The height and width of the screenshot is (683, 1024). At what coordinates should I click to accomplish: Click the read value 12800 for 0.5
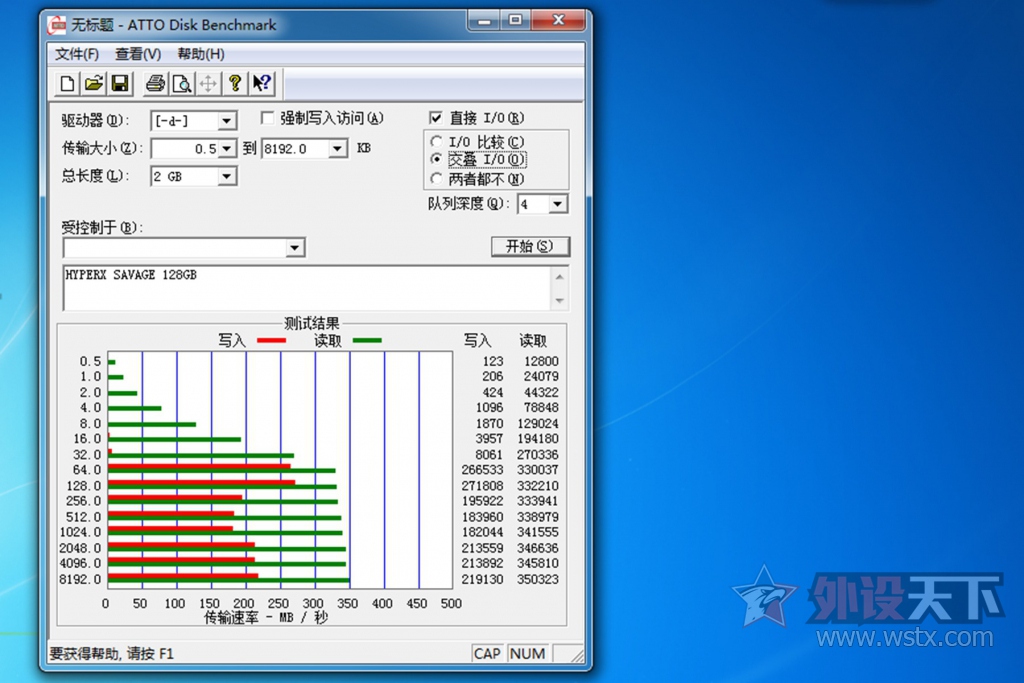pos(541,361)
